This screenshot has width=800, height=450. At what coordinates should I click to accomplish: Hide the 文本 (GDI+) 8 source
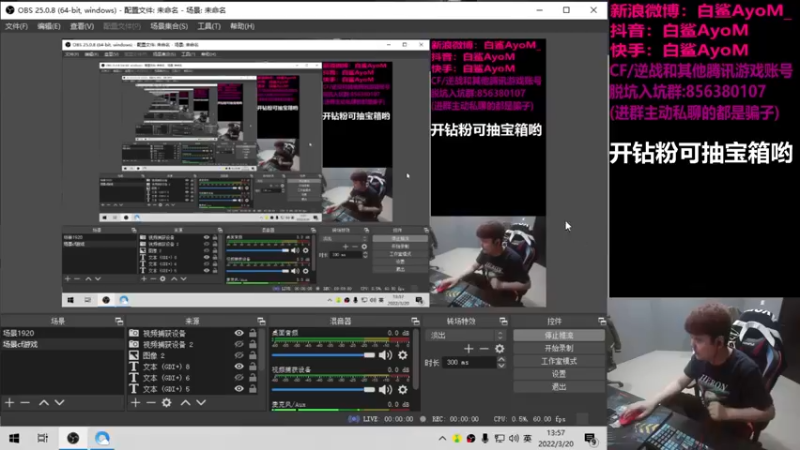[239, 366]
